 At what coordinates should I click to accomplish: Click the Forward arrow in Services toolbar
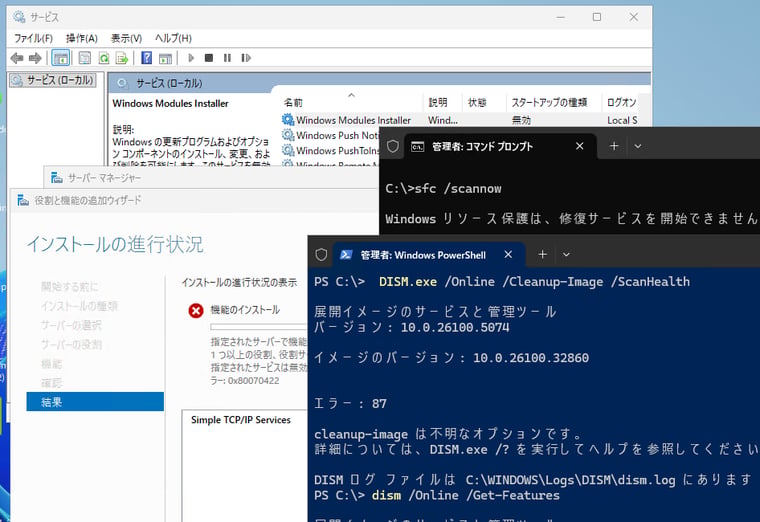pyautogui.click(x=35, y=58)
